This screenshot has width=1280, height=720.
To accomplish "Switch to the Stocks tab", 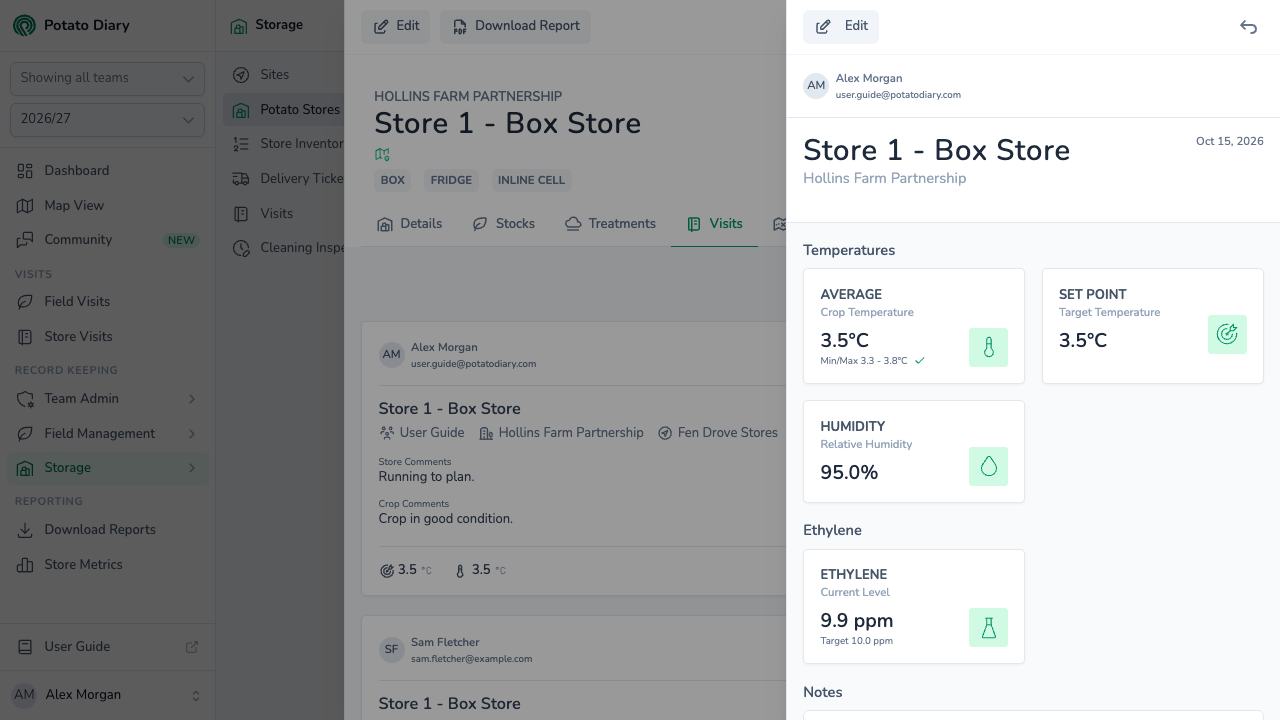I will point(503,224).
